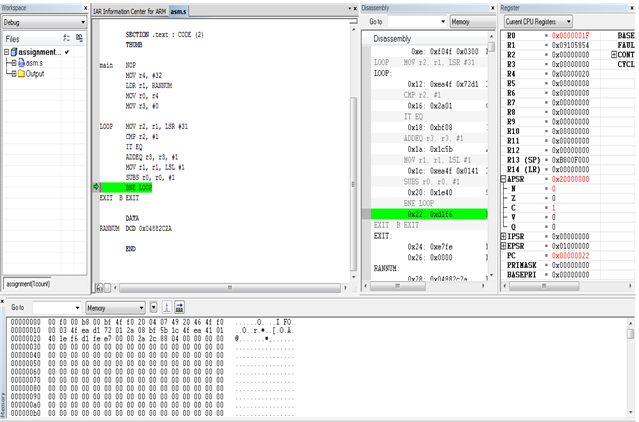Click the function list 'f()' icon below editor
The width and height of the screenshot is (639, 422).
[x=99, y=288]
